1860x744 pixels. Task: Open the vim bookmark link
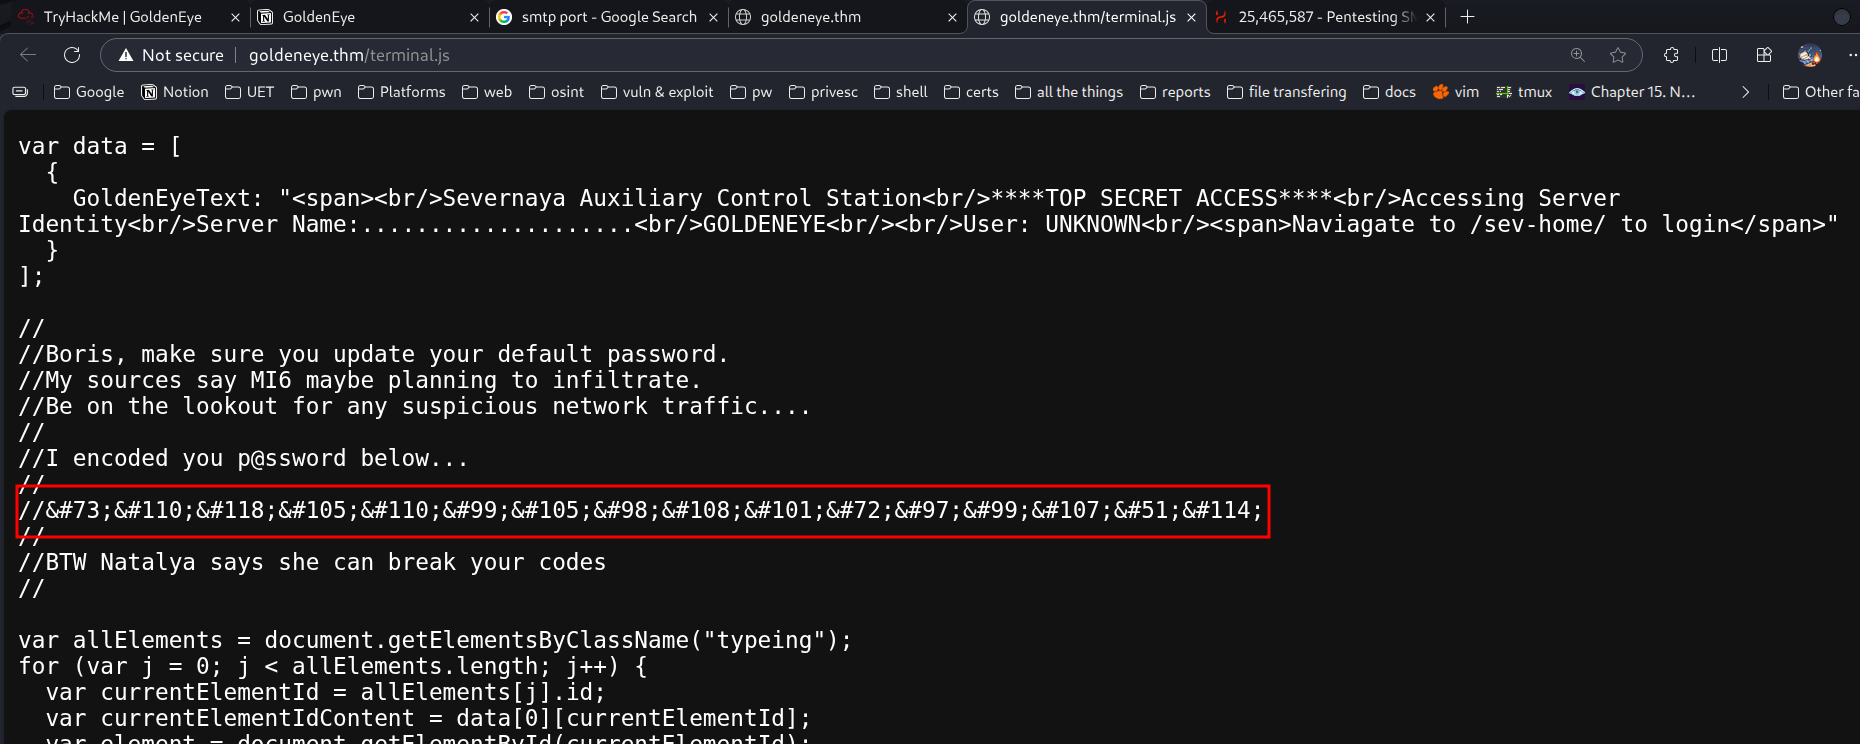1455,92
